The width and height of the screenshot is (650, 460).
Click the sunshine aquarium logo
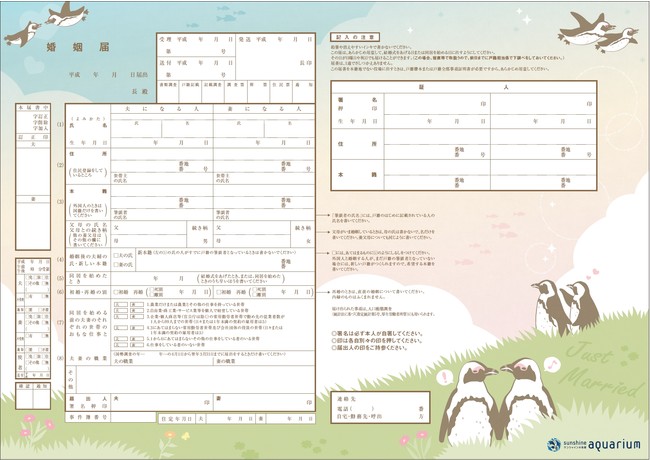(x=592, y=443)
